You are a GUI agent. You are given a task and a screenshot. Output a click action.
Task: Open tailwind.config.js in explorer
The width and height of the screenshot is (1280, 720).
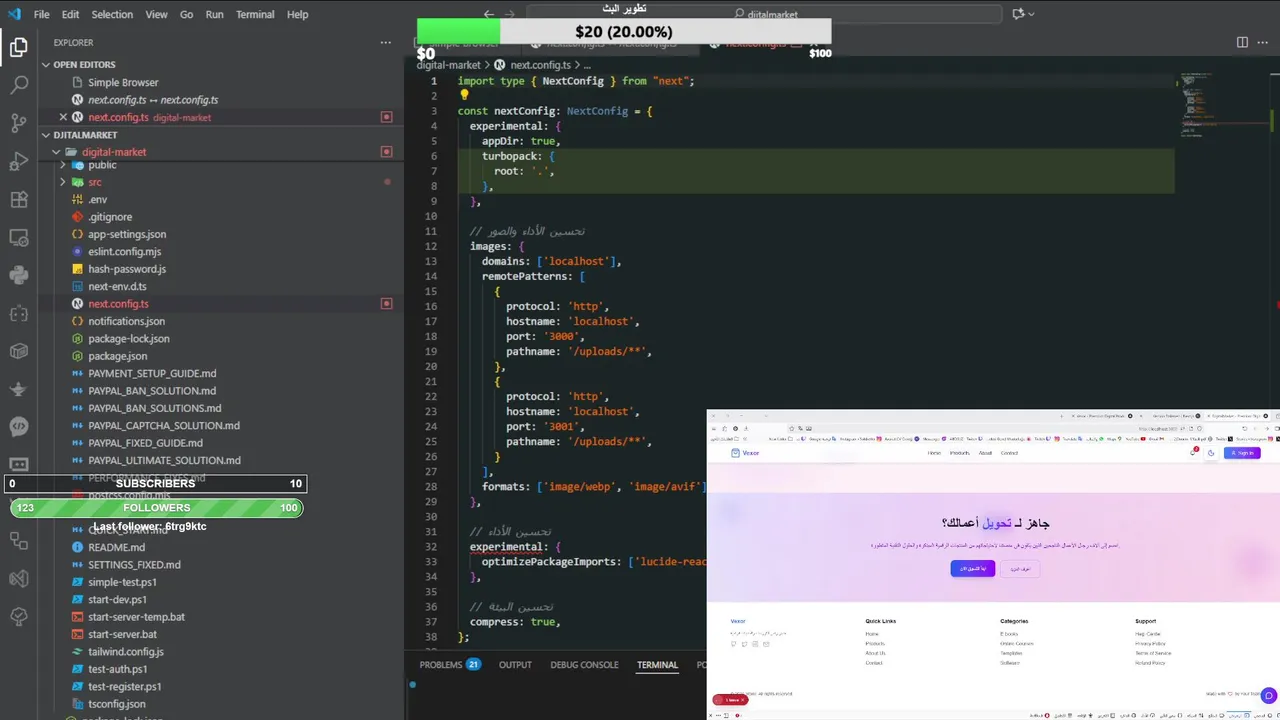tap(125, 652)
